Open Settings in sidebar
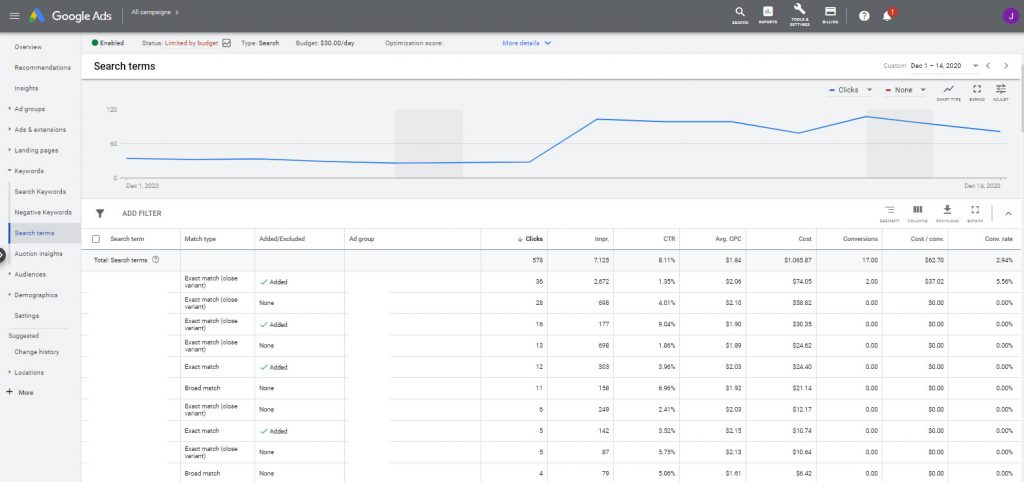 point(27,316)
